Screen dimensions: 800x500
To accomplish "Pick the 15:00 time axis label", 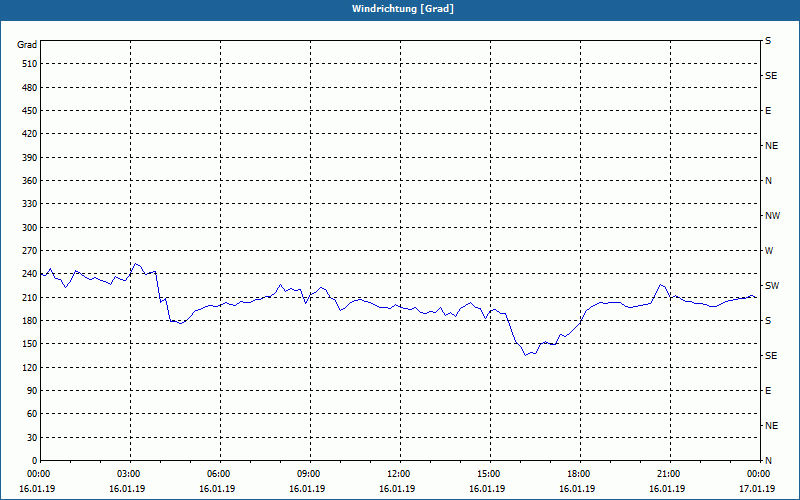I will pyautogui.click(x=491, y=474).
